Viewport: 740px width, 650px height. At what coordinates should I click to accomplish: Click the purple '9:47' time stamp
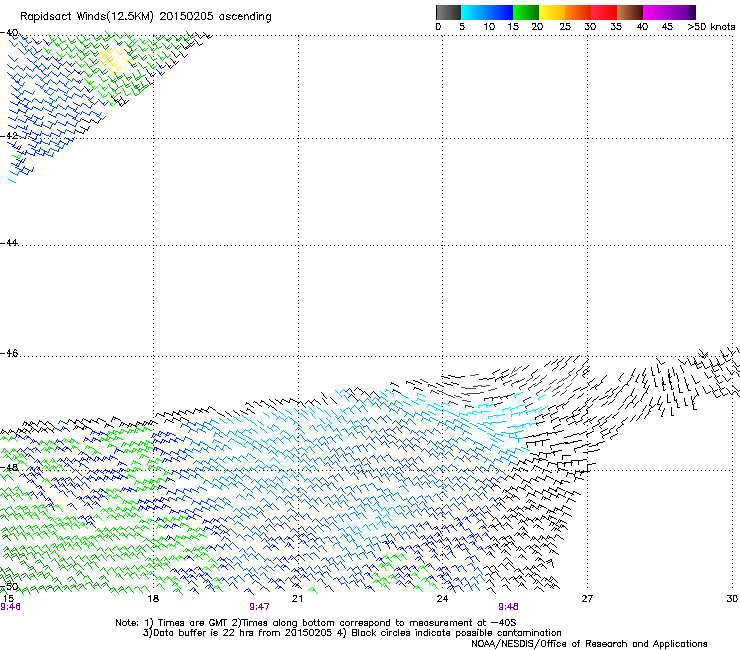[259, 607]
